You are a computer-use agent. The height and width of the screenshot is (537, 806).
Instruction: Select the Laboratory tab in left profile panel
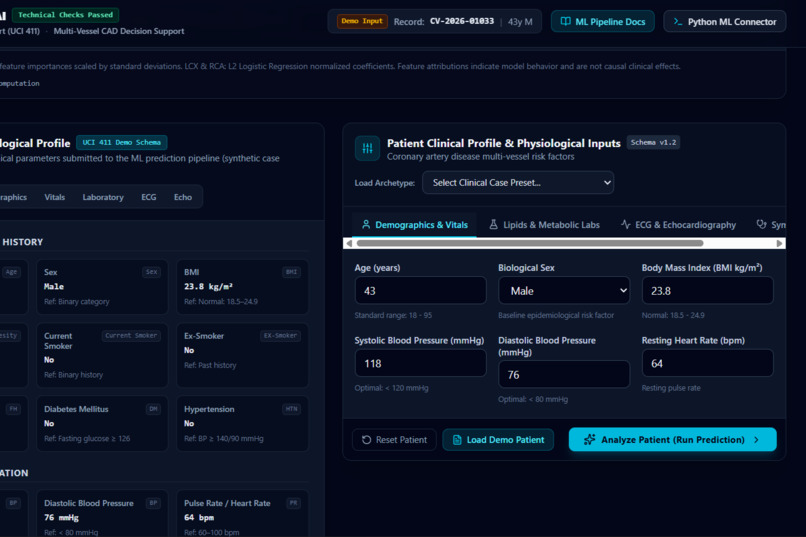click(103, 197)
